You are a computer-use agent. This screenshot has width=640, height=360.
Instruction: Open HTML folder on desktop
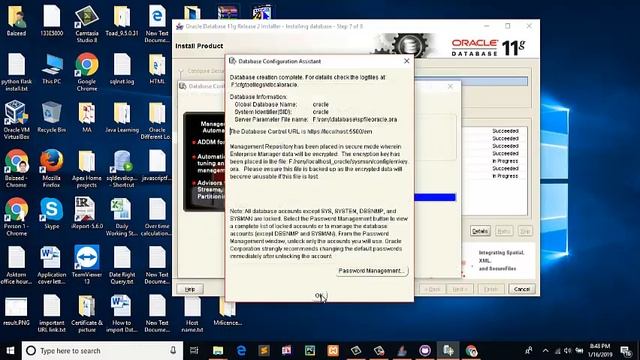pos(157,69)
